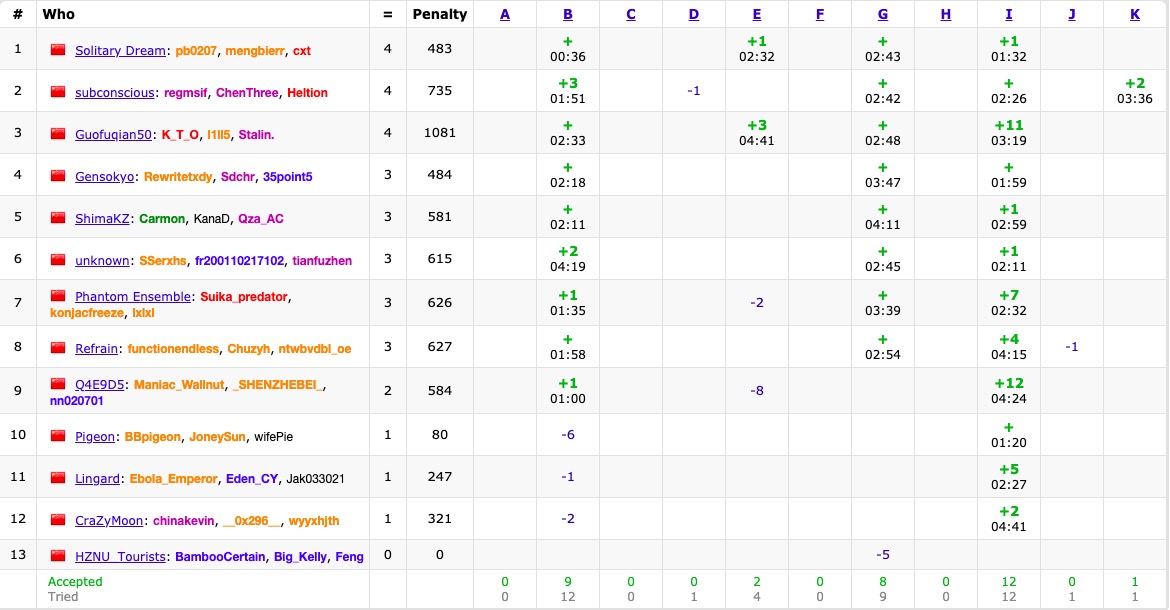Click flag icon beside Guofuqian50 team
Image resolution: width=1170 pixels, height=610 pixels.
[x=57, y=134]
